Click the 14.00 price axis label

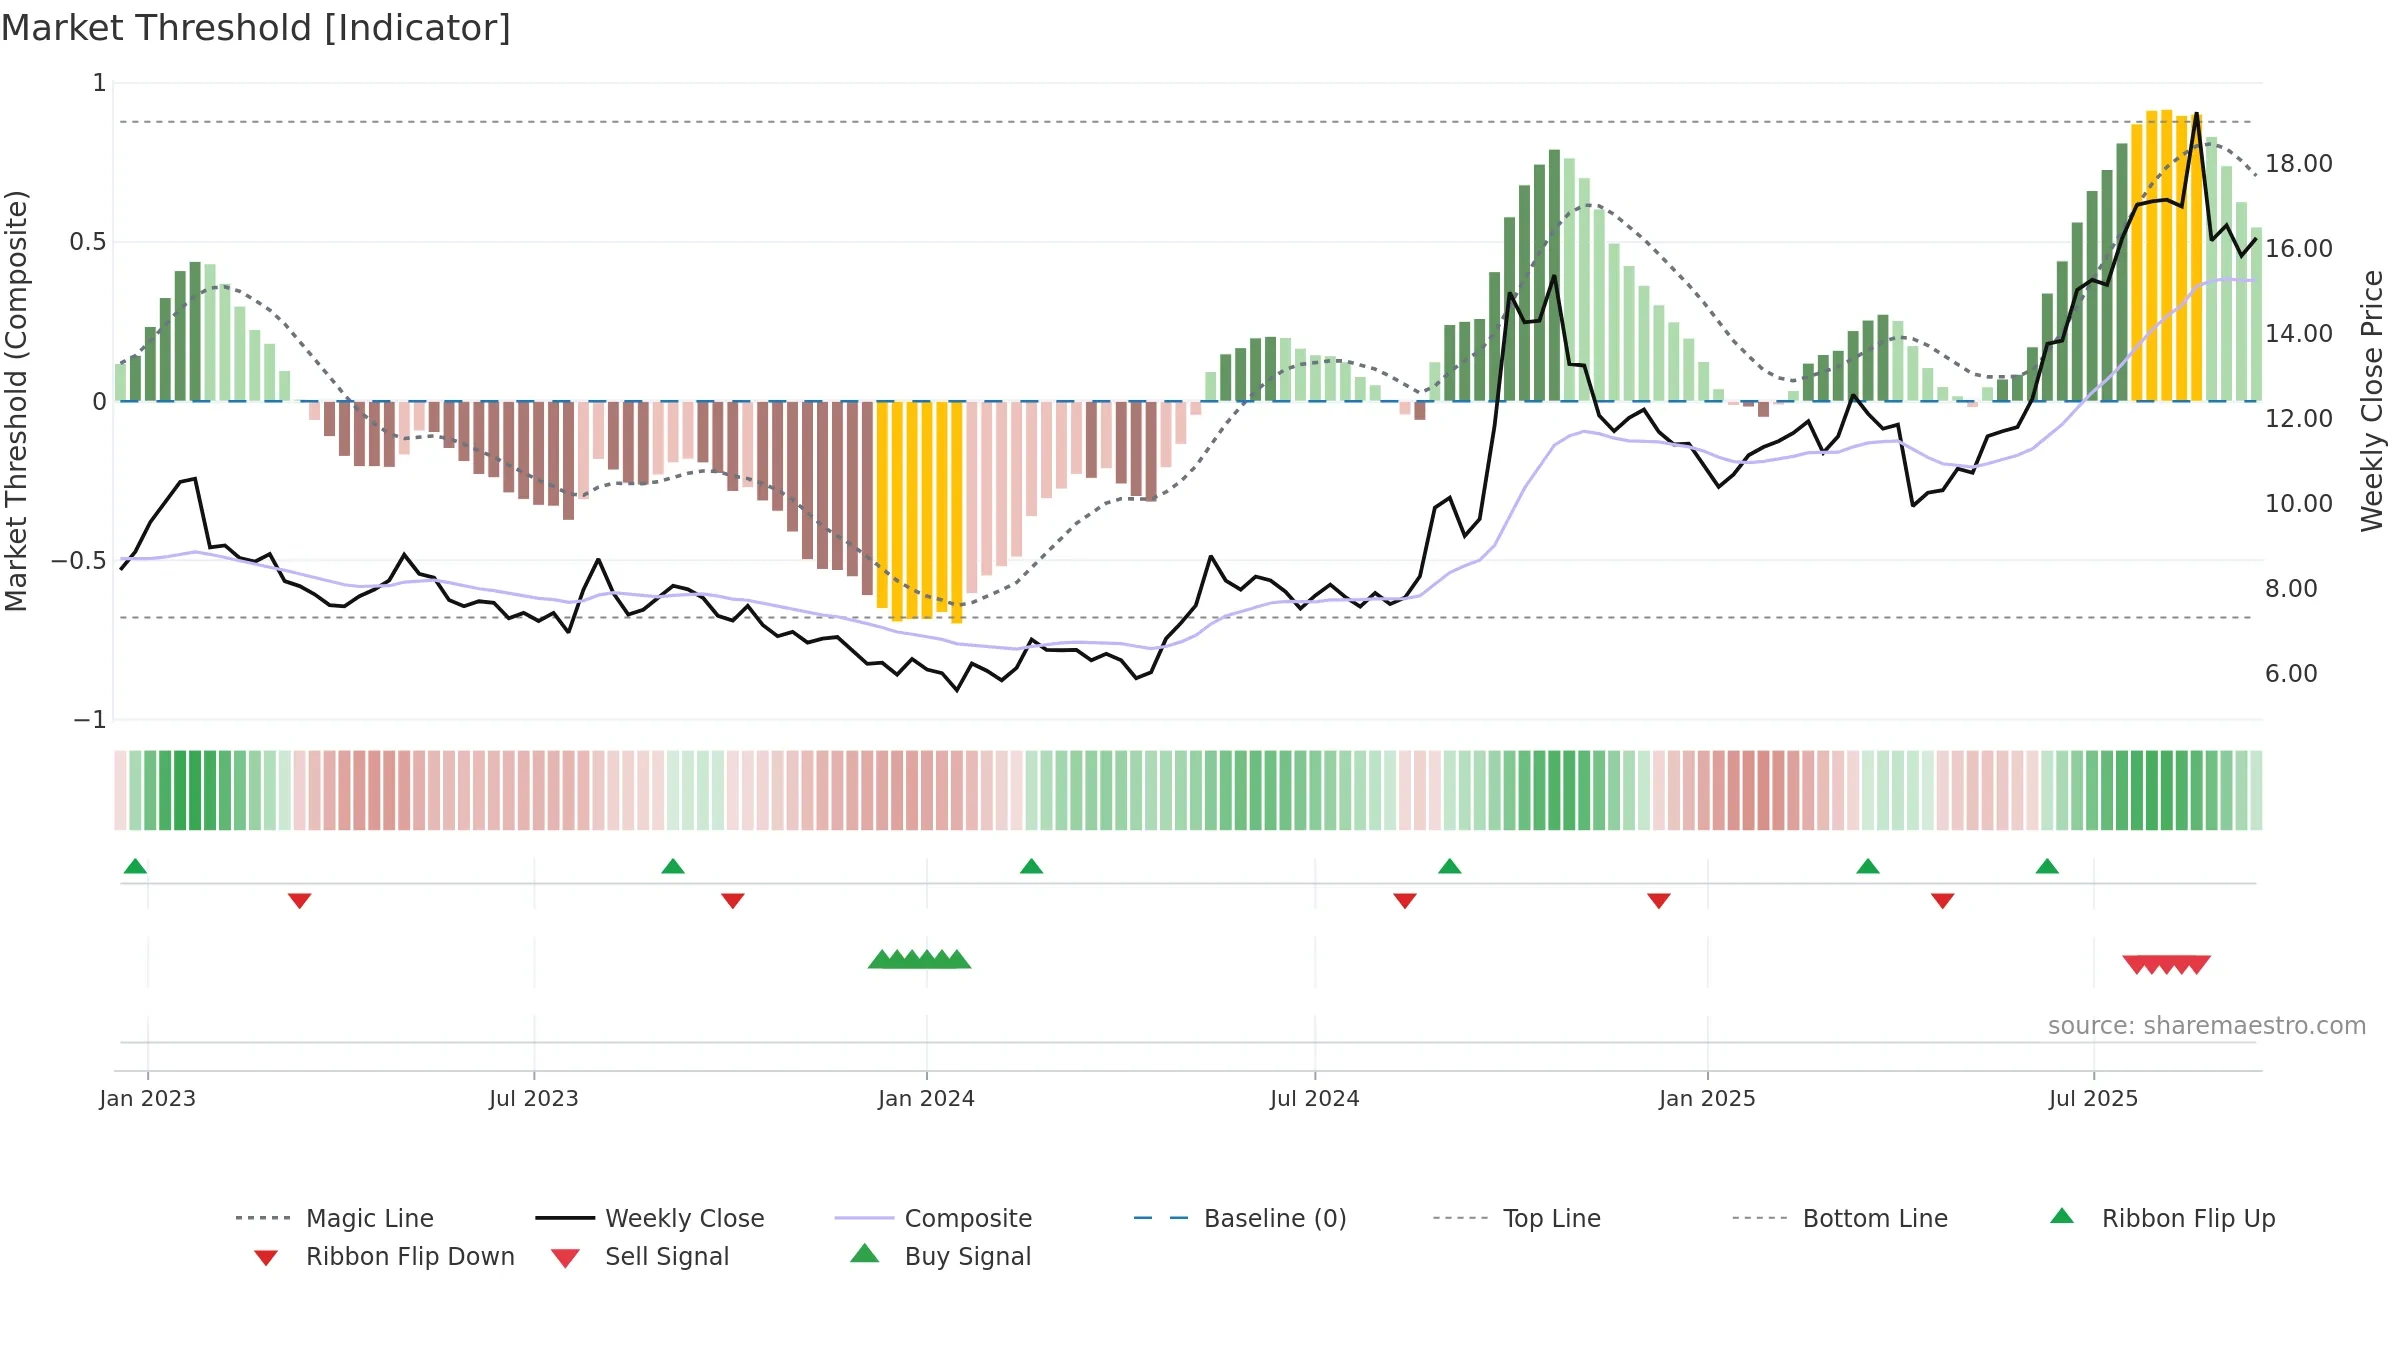coord(2299,334)
